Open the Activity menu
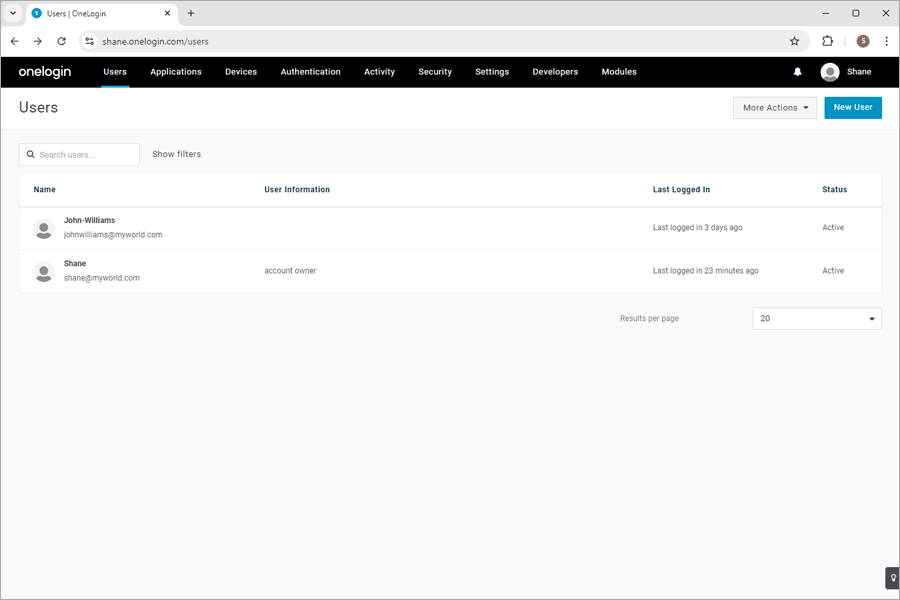The image size is (900, 600). point(379,72)
